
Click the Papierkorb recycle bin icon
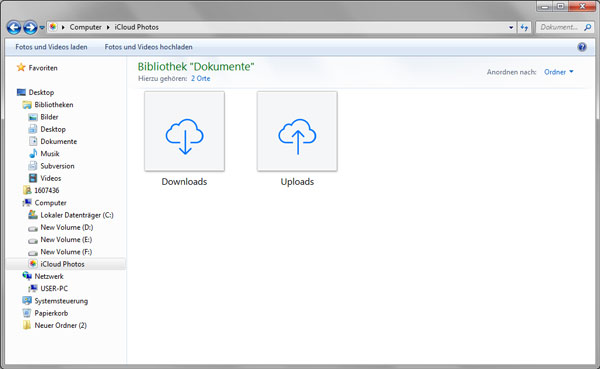tap(27, 313)
